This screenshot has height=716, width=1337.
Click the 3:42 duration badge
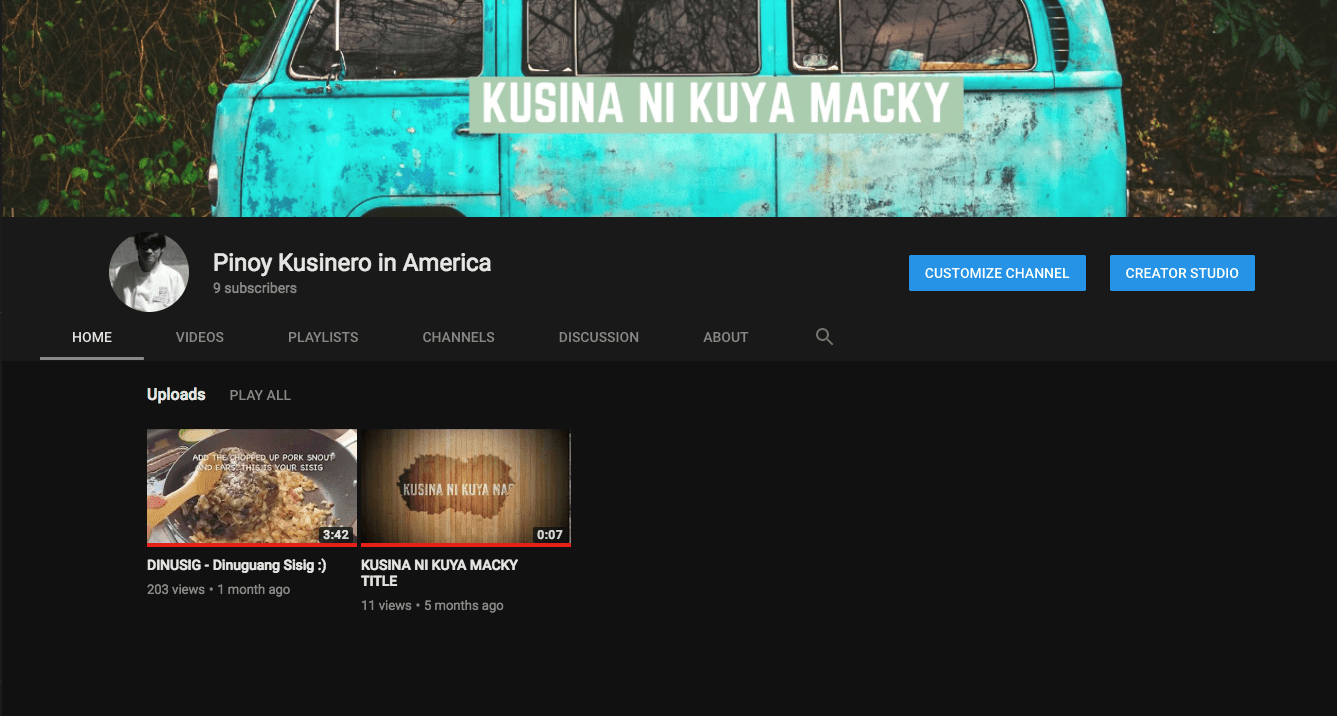point(335,535)
